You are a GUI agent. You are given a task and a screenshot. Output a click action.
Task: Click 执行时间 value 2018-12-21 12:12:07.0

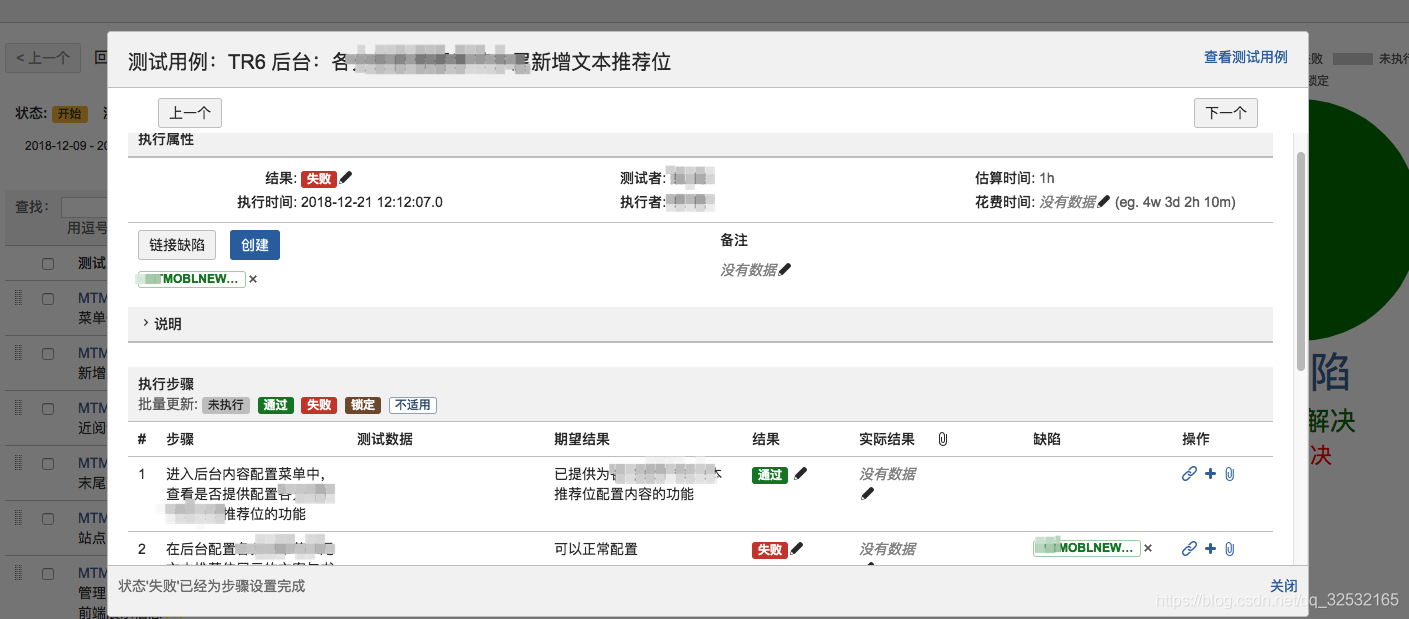pos(372,202)
